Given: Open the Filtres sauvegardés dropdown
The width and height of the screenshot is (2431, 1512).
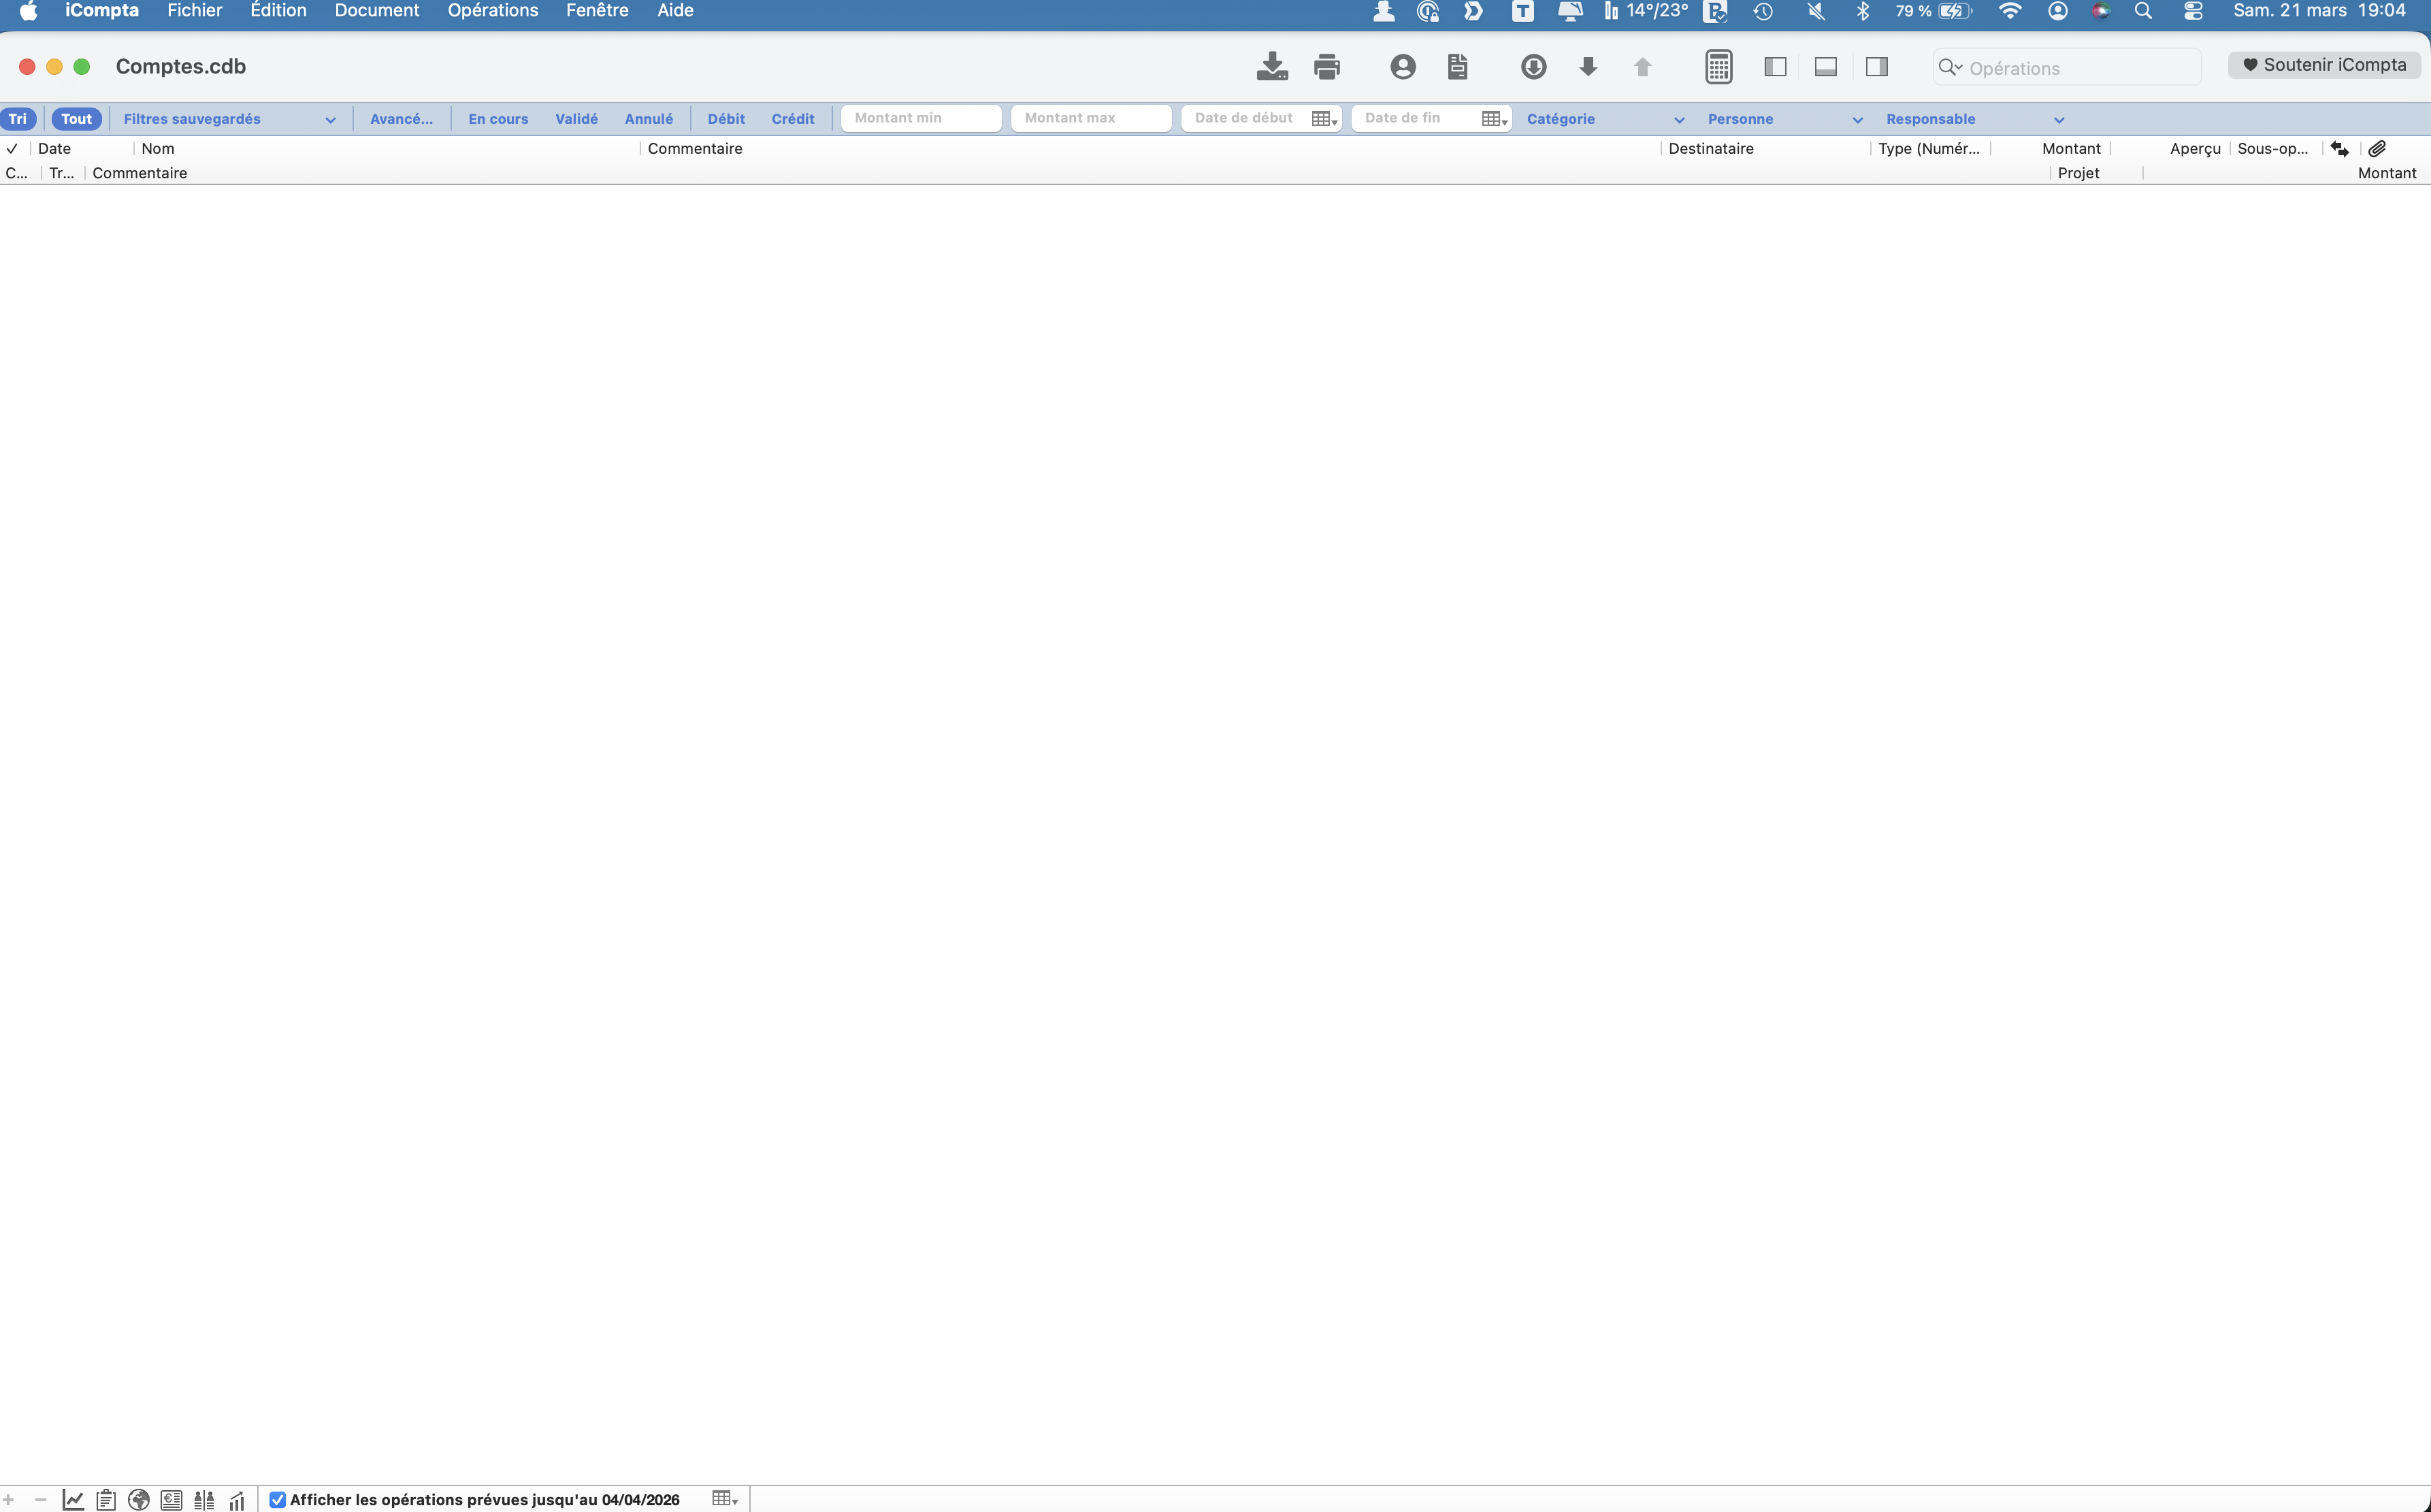Looking at the screenshot, I should click(229, 119).
